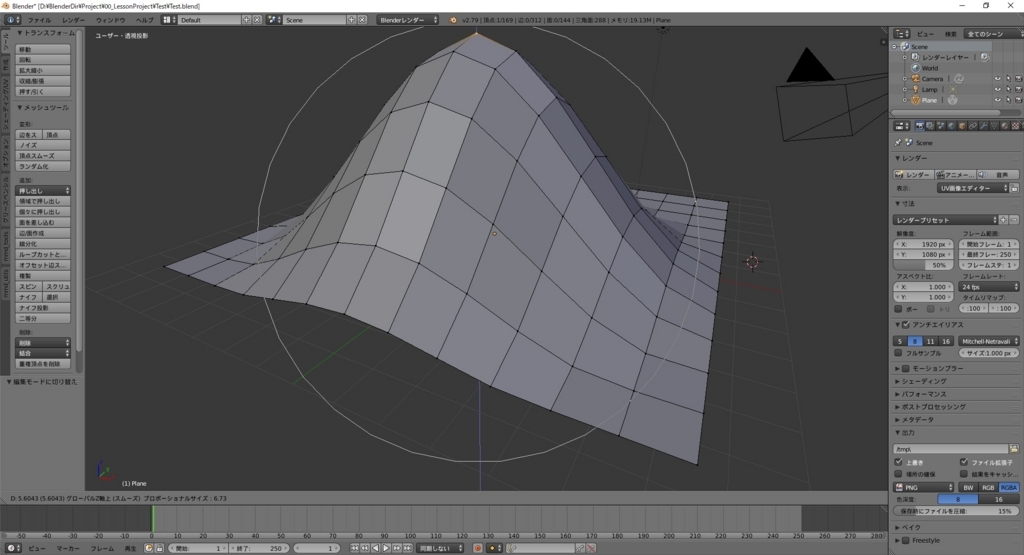Screen dimensions: 1024x555
Task: Open the Blenderレンダー engine dropdown
Action: click(408, 20)
